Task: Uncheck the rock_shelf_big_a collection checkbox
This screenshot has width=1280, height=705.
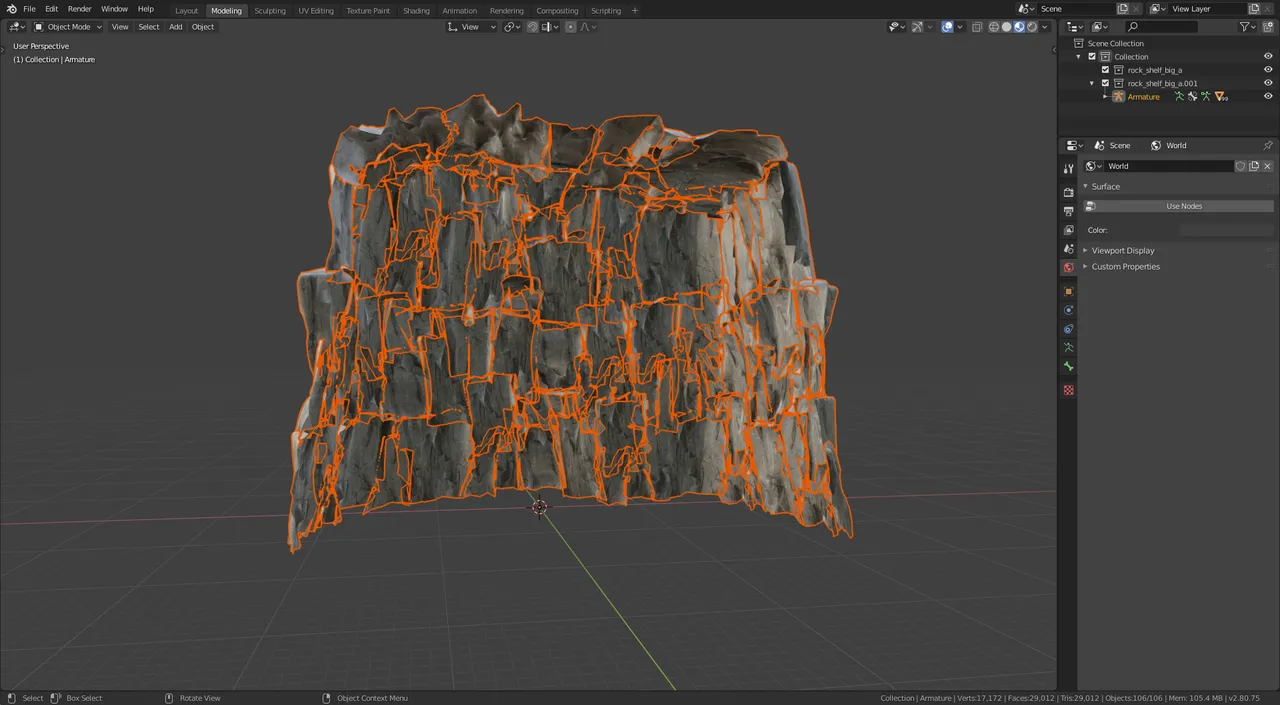Action: pyautogui.click(x=1105, y=70)
